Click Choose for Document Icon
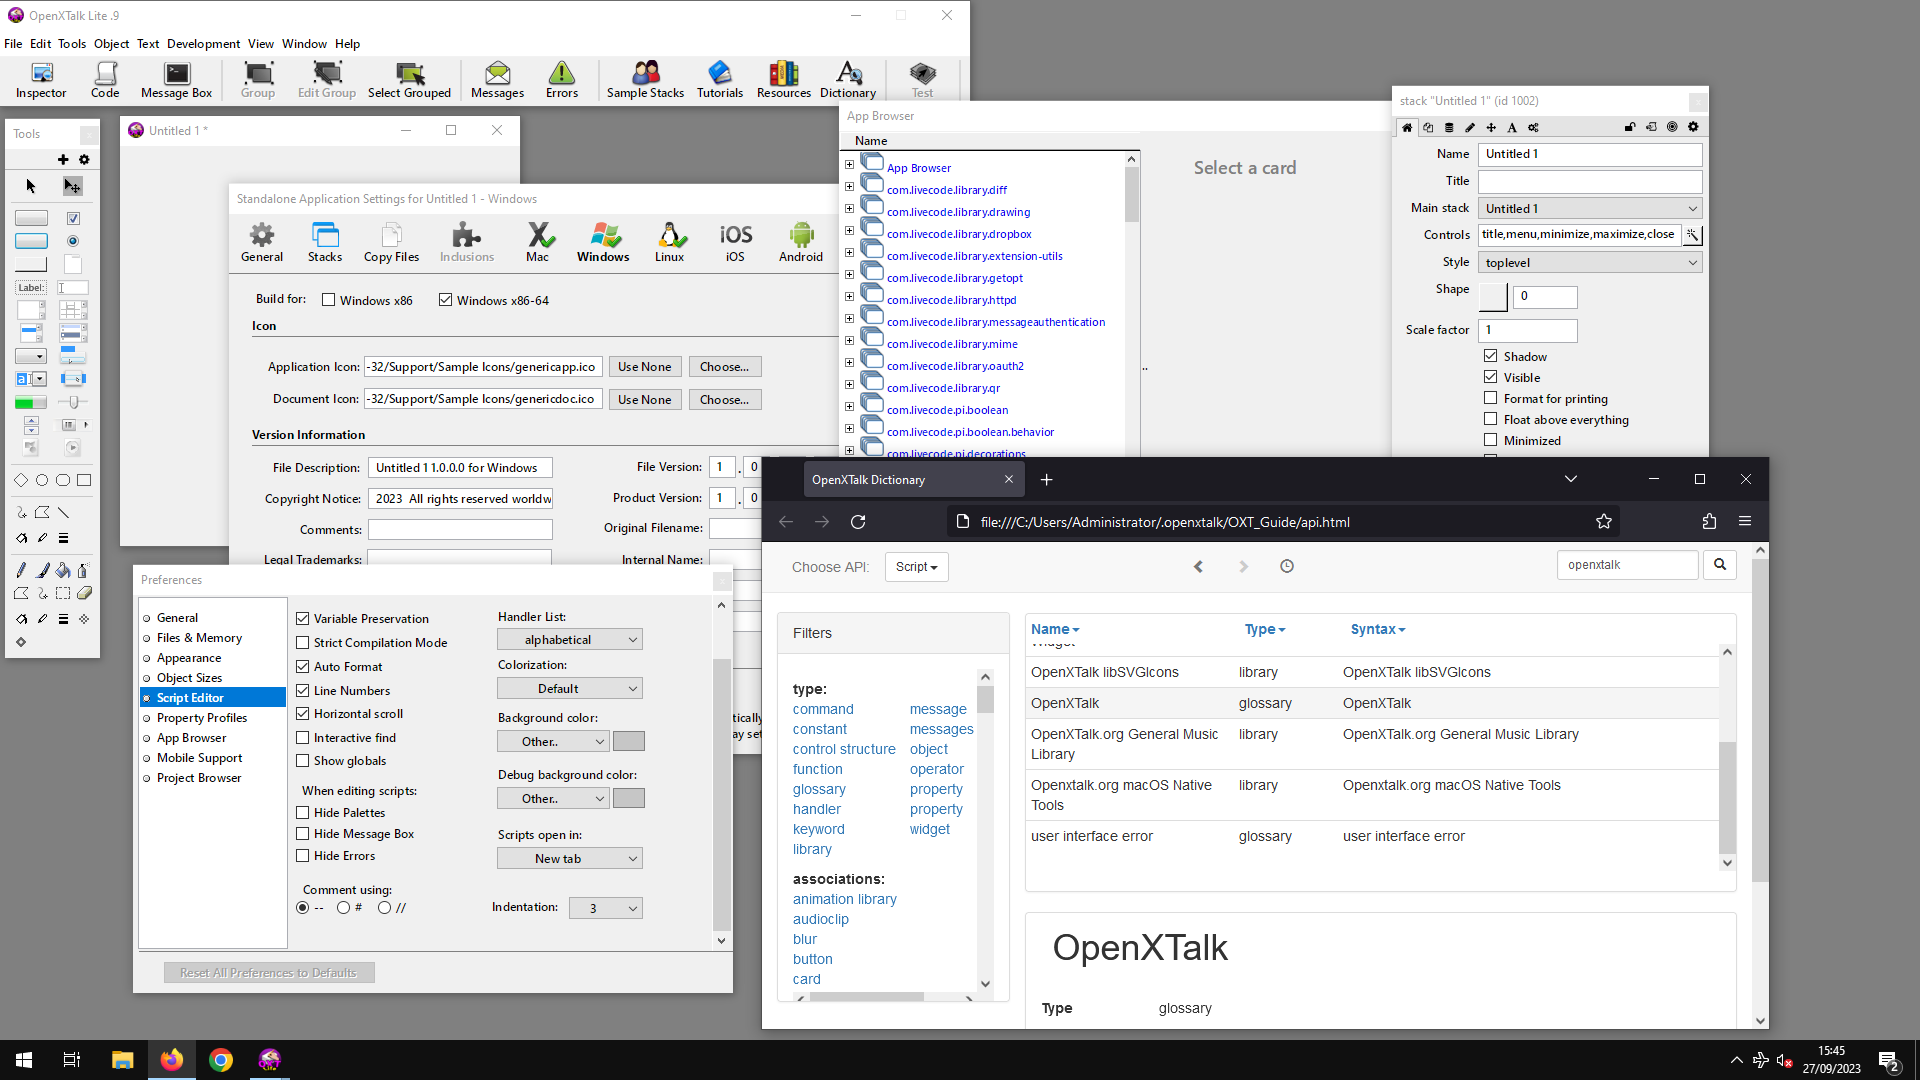1920x1080 pixels. (x=725, y=400)
